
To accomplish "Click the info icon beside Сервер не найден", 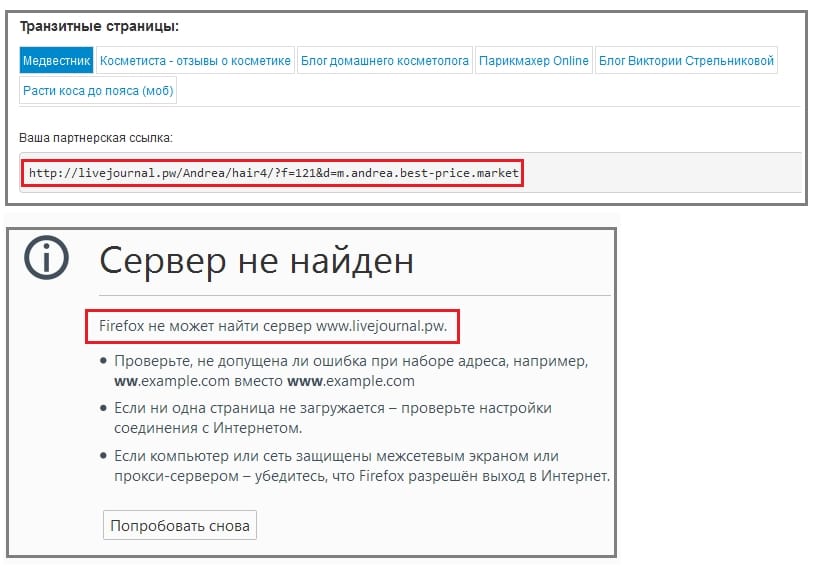I will point(46,257).
